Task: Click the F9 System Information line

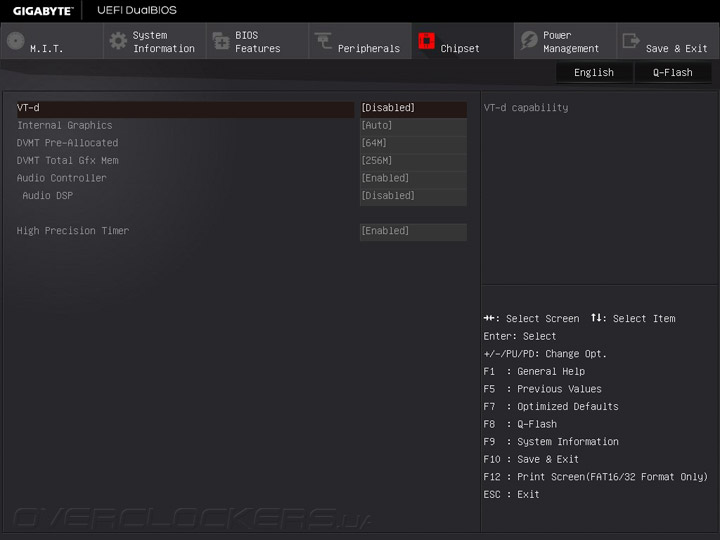Action: 551,442
